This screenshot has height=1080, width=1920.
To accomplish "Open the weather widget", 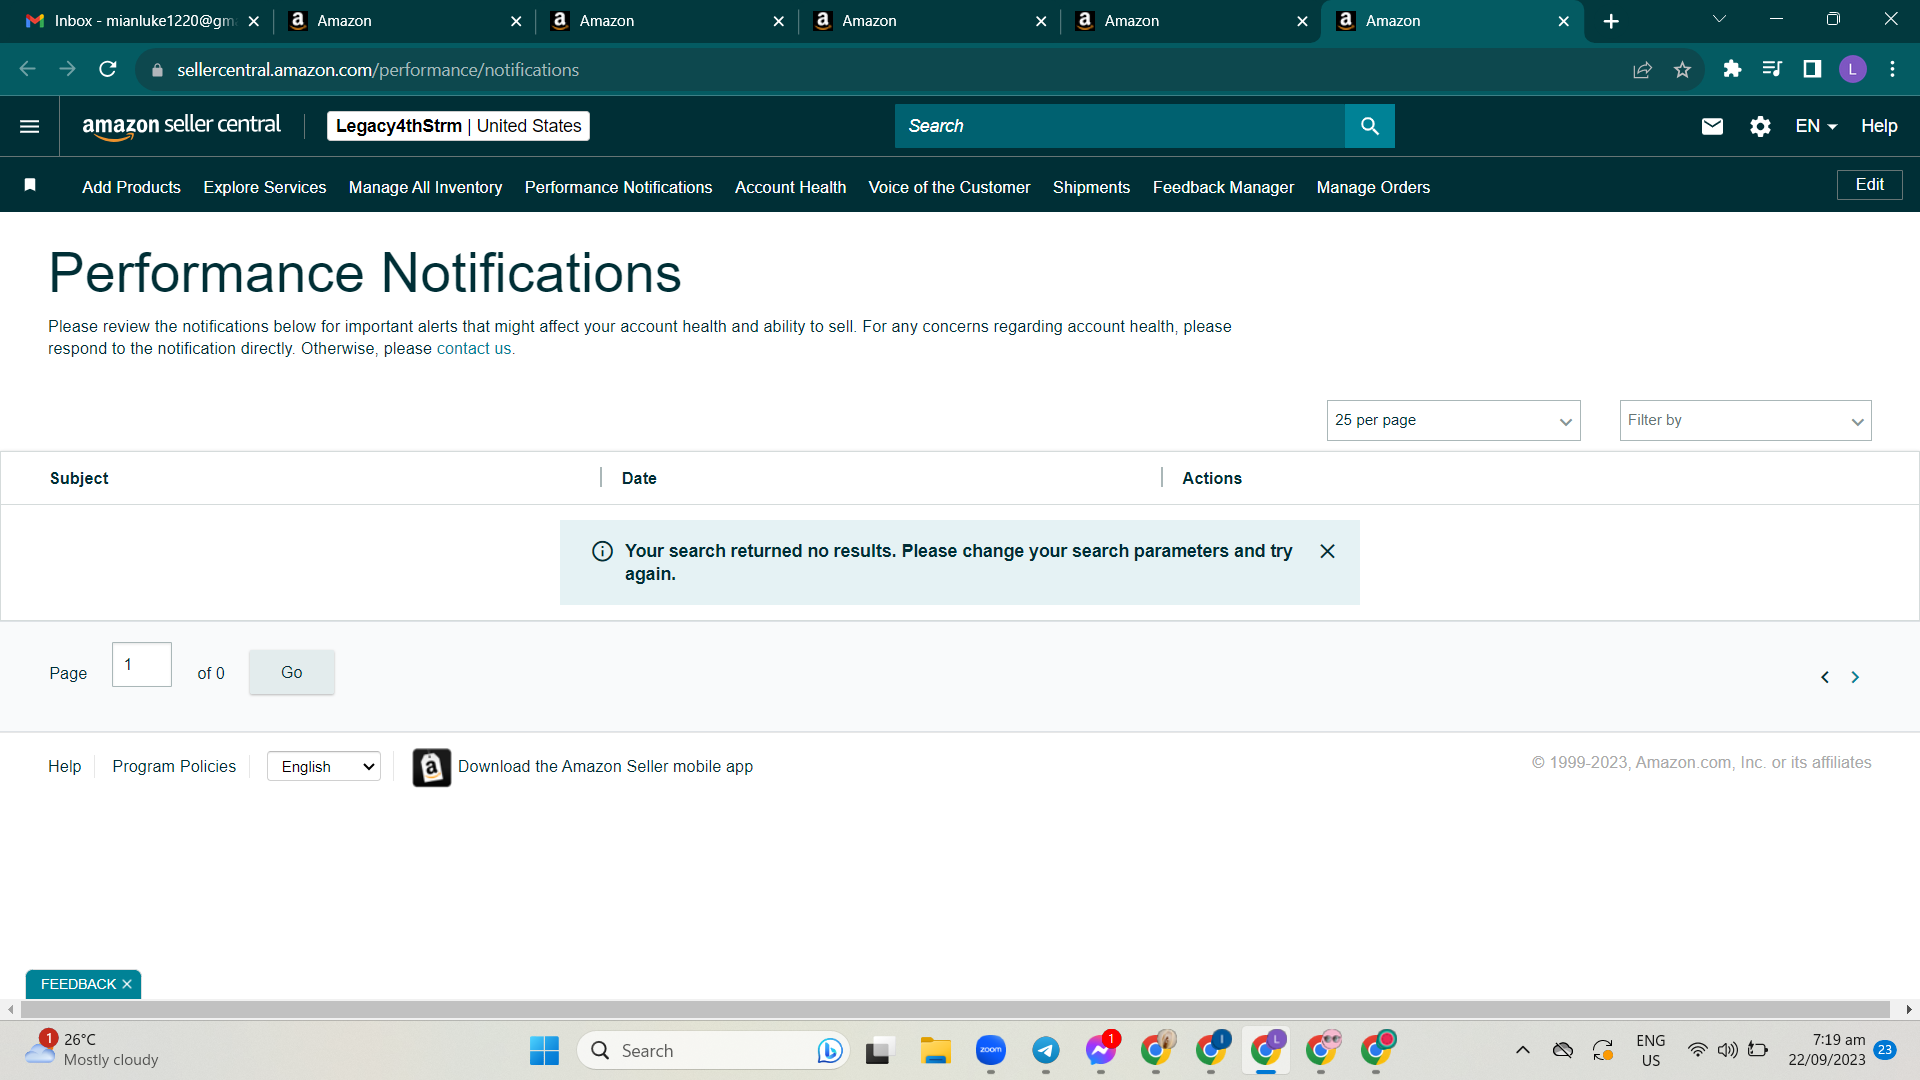I will click(x=92, y=1050).
